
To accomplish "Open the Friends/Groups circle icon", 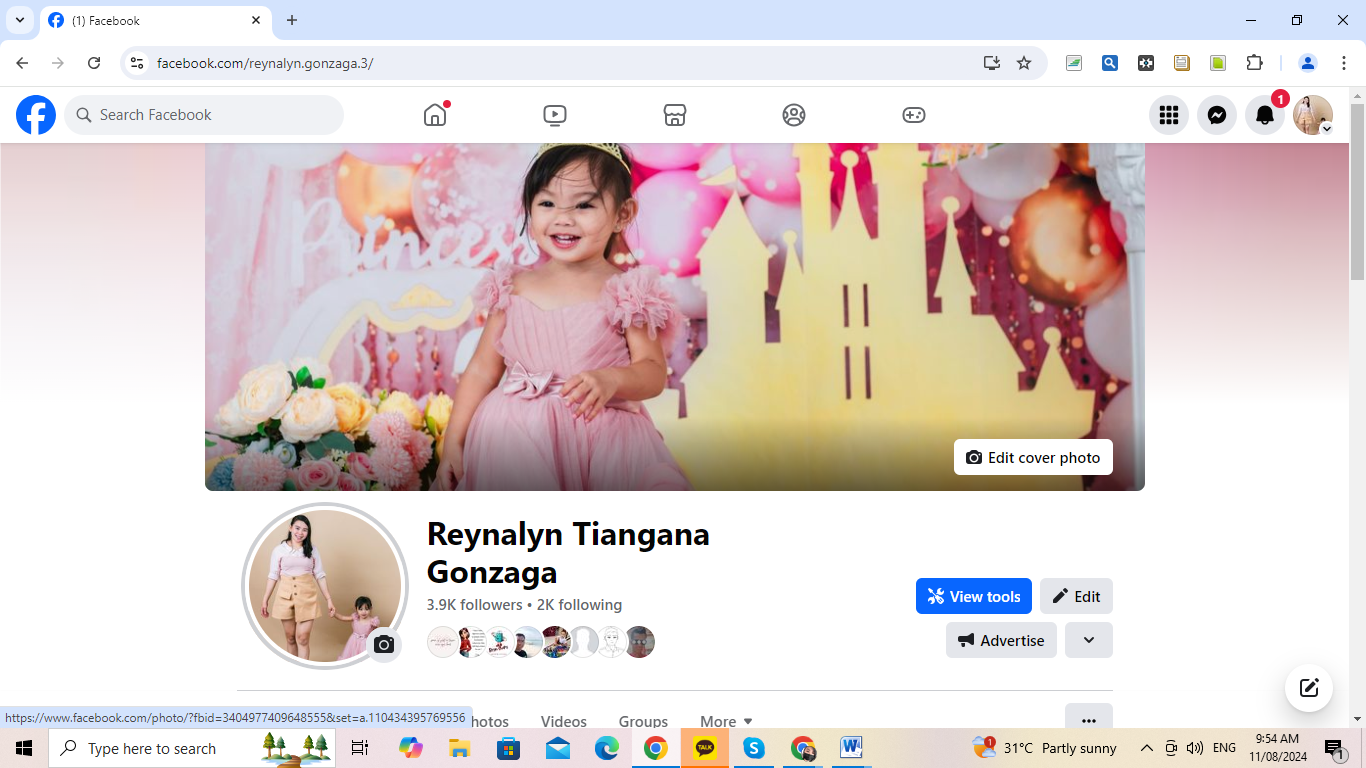I will point(794,115).
